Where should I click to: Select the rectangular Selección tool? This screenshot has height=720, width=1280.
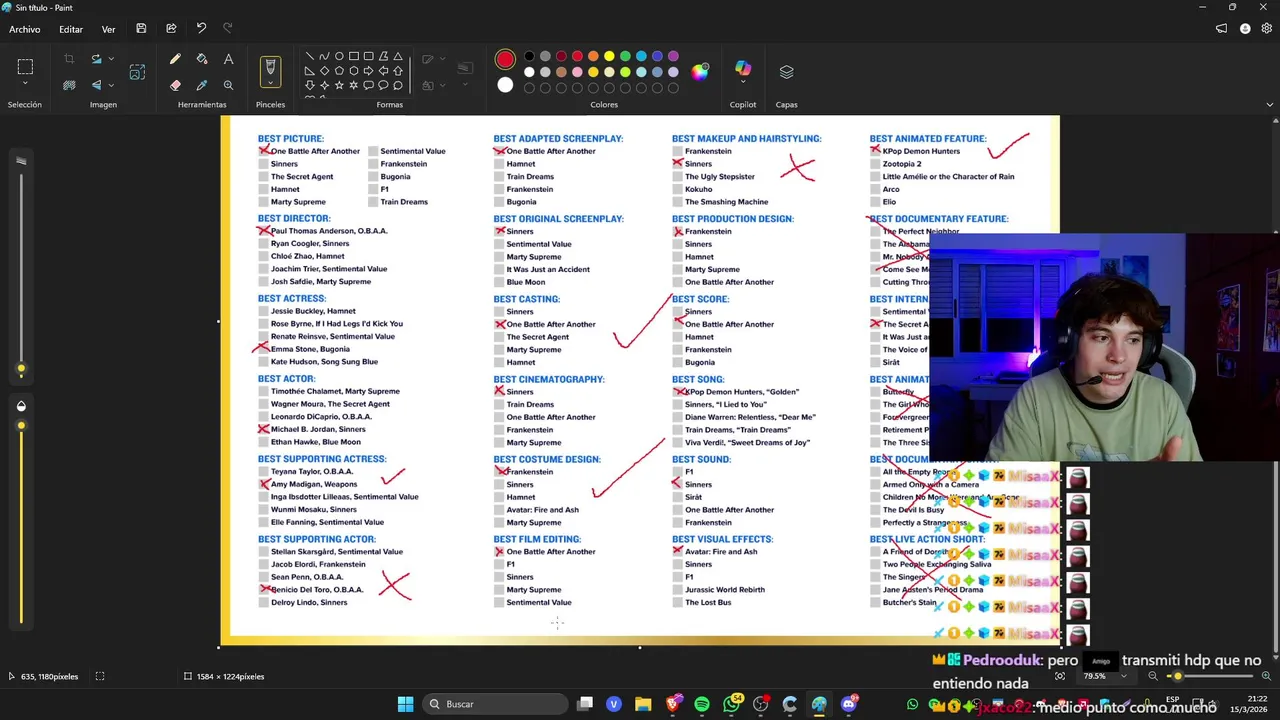[x=25, y=67]
